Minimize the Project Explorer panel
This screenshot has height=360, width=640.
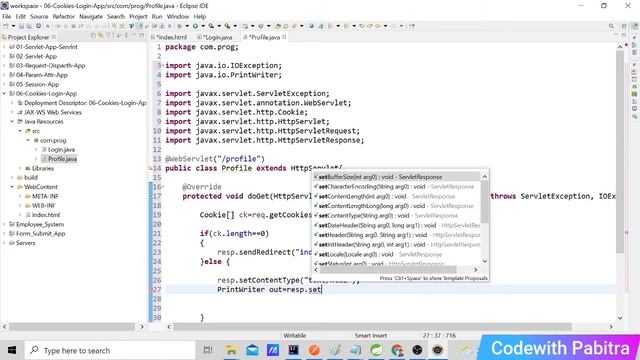tap(134, 36)
